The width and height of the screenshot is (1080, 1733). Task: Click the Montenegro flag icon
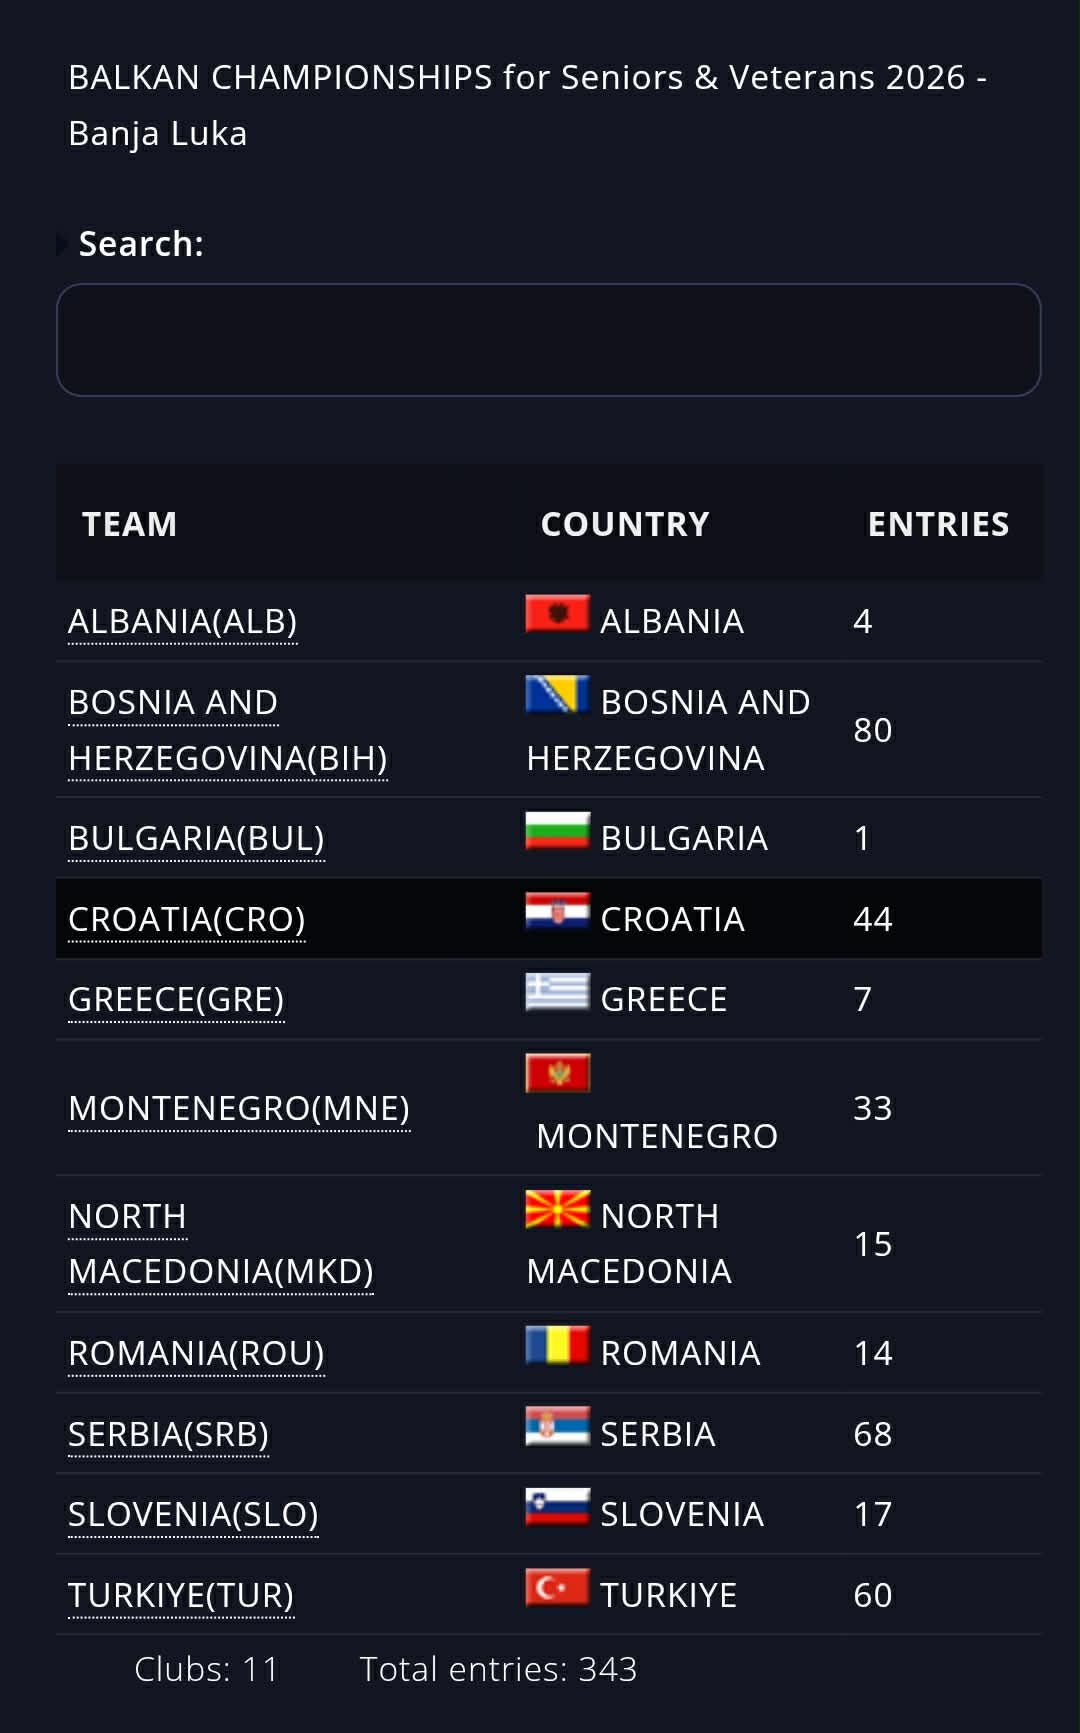557,1073
